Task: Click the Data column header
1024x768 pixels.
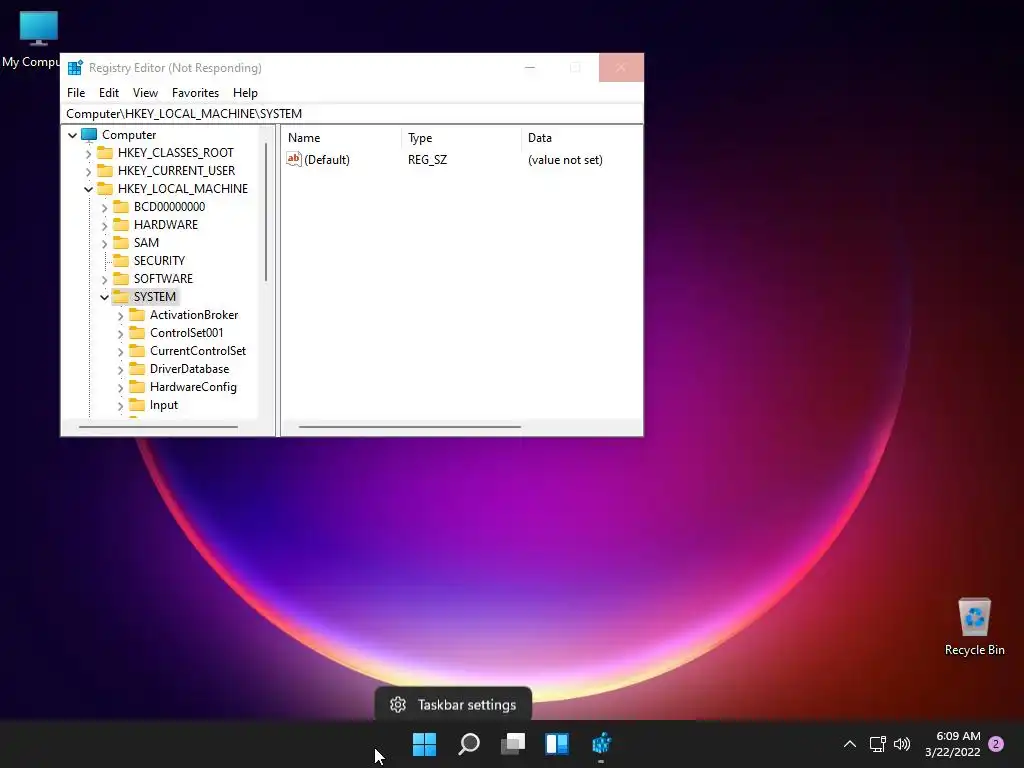Action: coord(581,138)
